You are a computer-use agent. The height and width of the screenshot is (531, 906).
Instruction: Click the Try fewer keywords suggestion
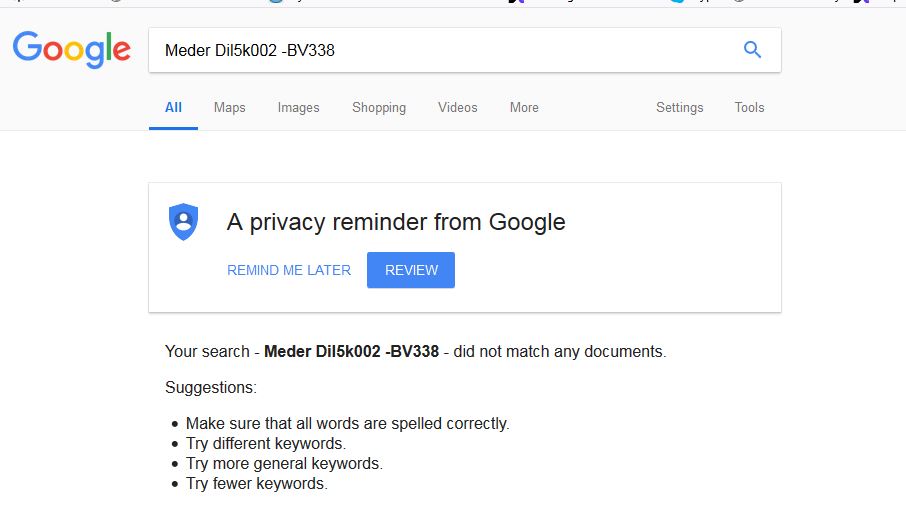click(257, 483)
